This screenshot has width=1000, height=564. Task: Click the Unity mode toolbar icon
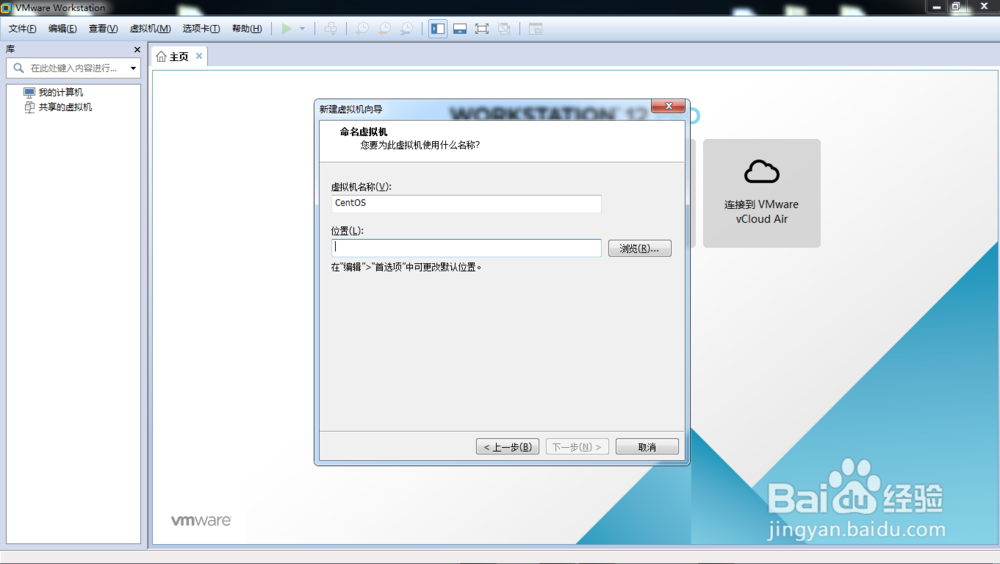click(504, 29)
